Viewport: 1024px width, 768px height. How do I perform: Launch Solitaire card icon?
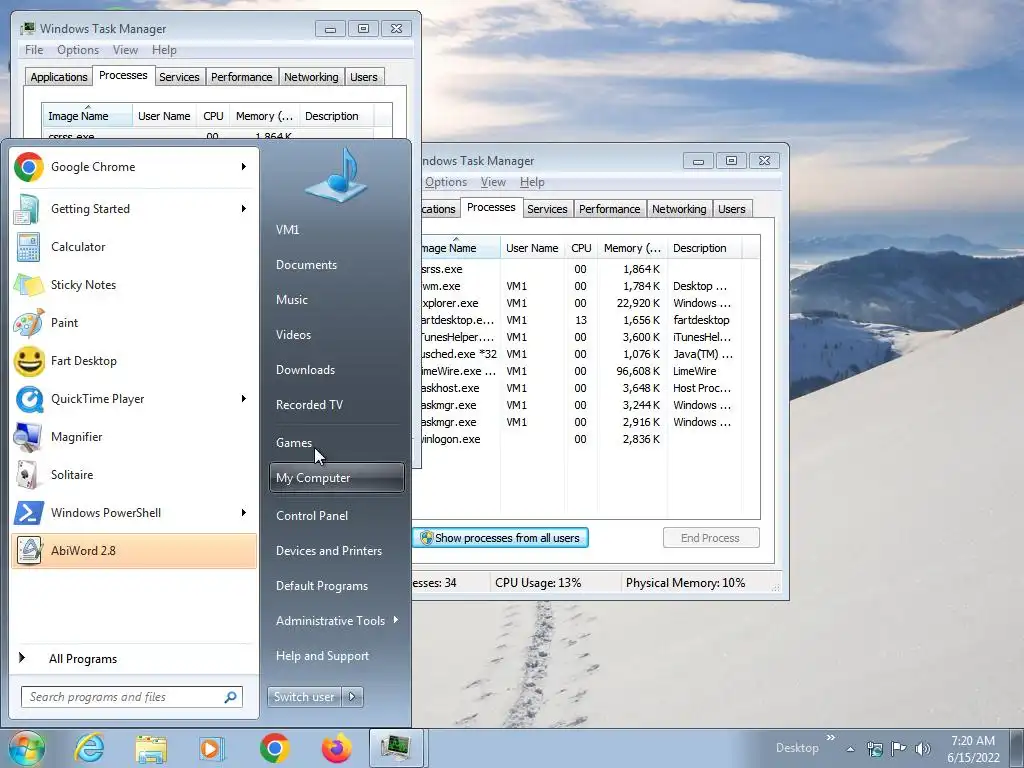pos(28,475)
